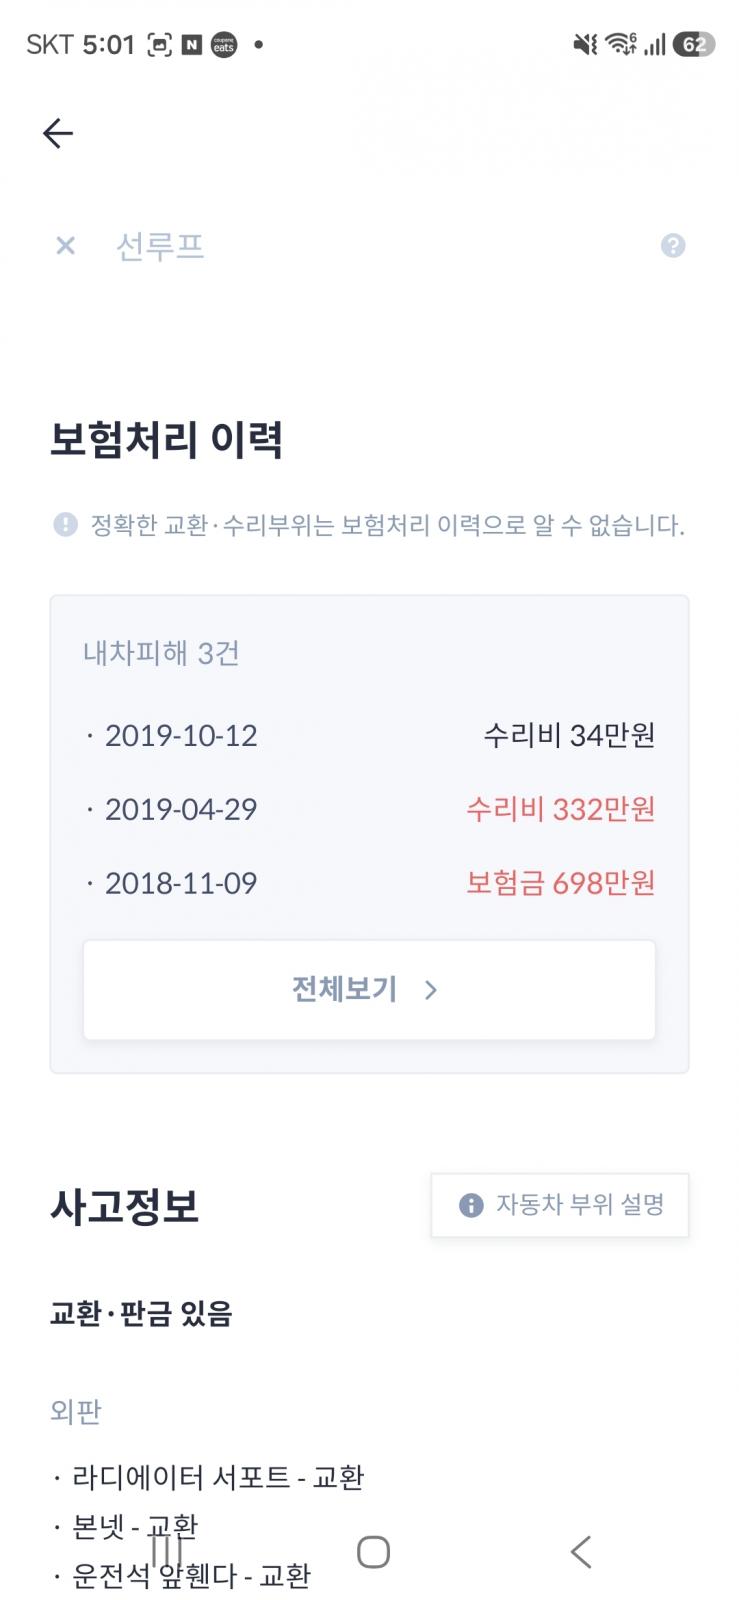Tap 보험금 698만원 amount
The width and height of the screenshot is (739, 1600).
pos(560,883)
